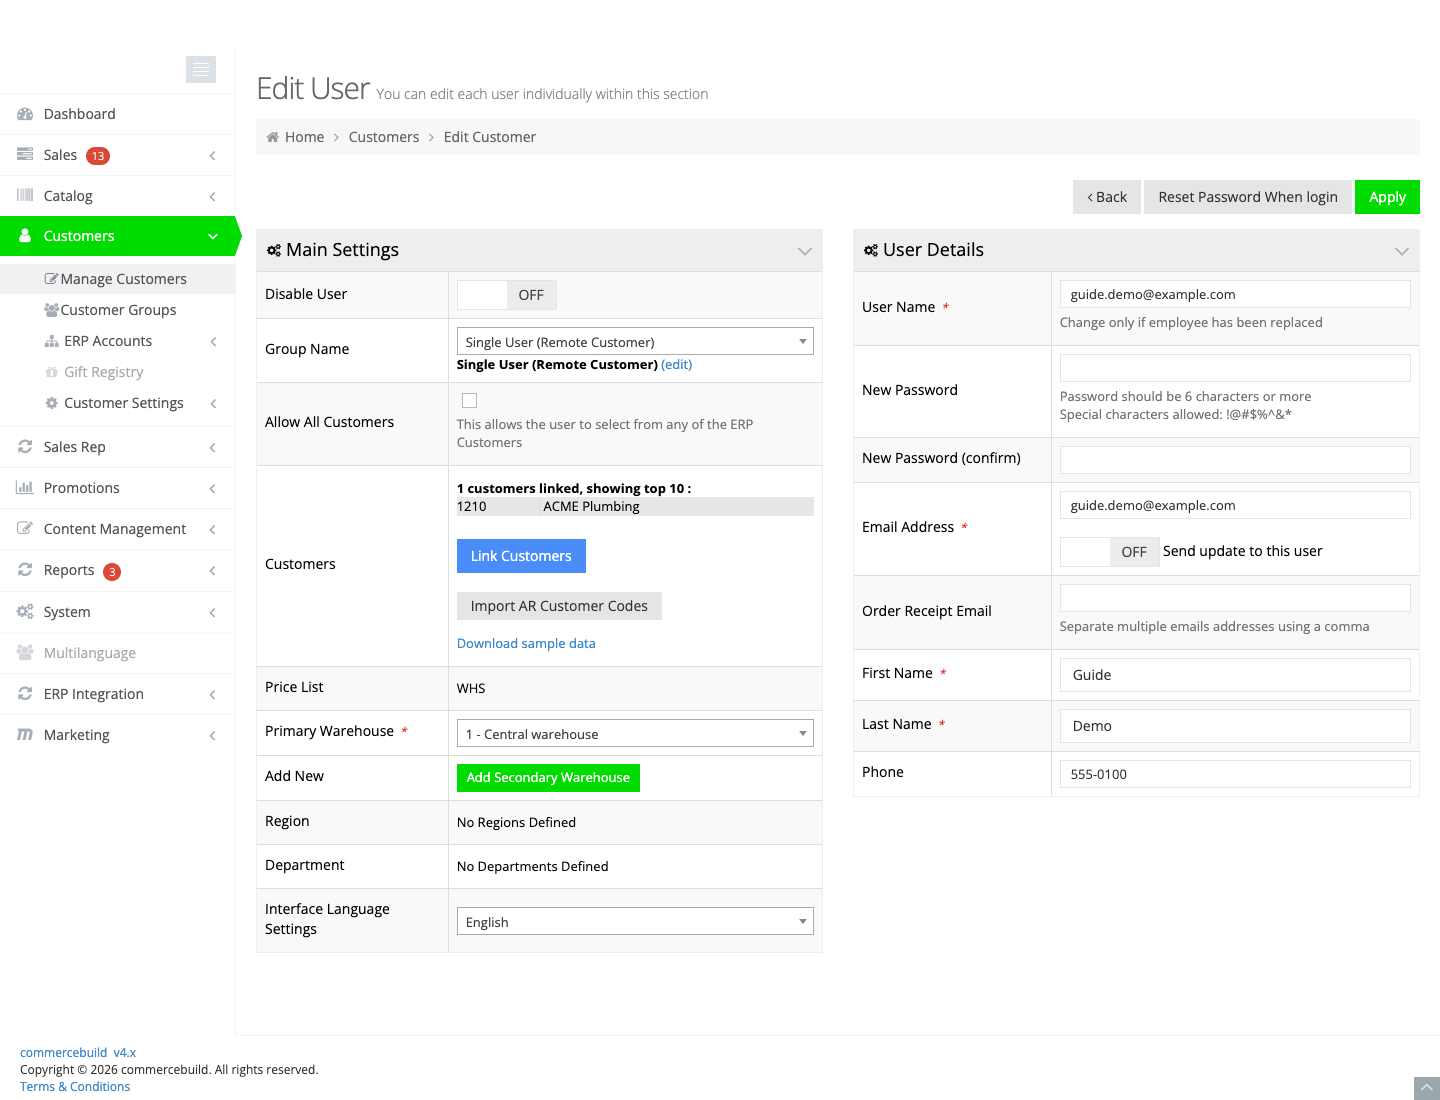This screenshot has height=1100, width=1440.
Task: Click the hamburger menu collapse icon
Action: [201, 69]
